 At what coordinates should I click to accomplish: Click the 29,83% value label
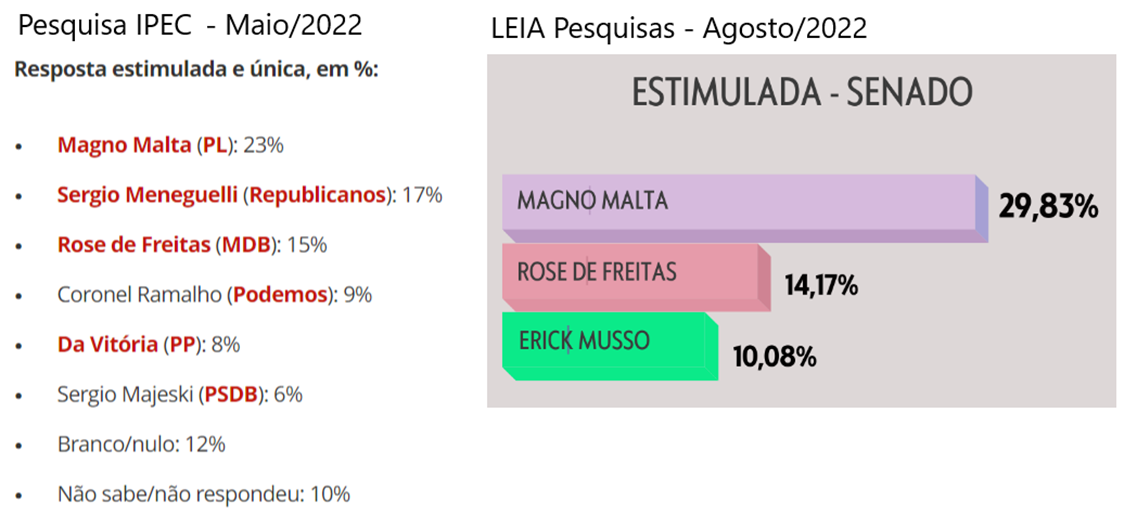point(1049,207)
